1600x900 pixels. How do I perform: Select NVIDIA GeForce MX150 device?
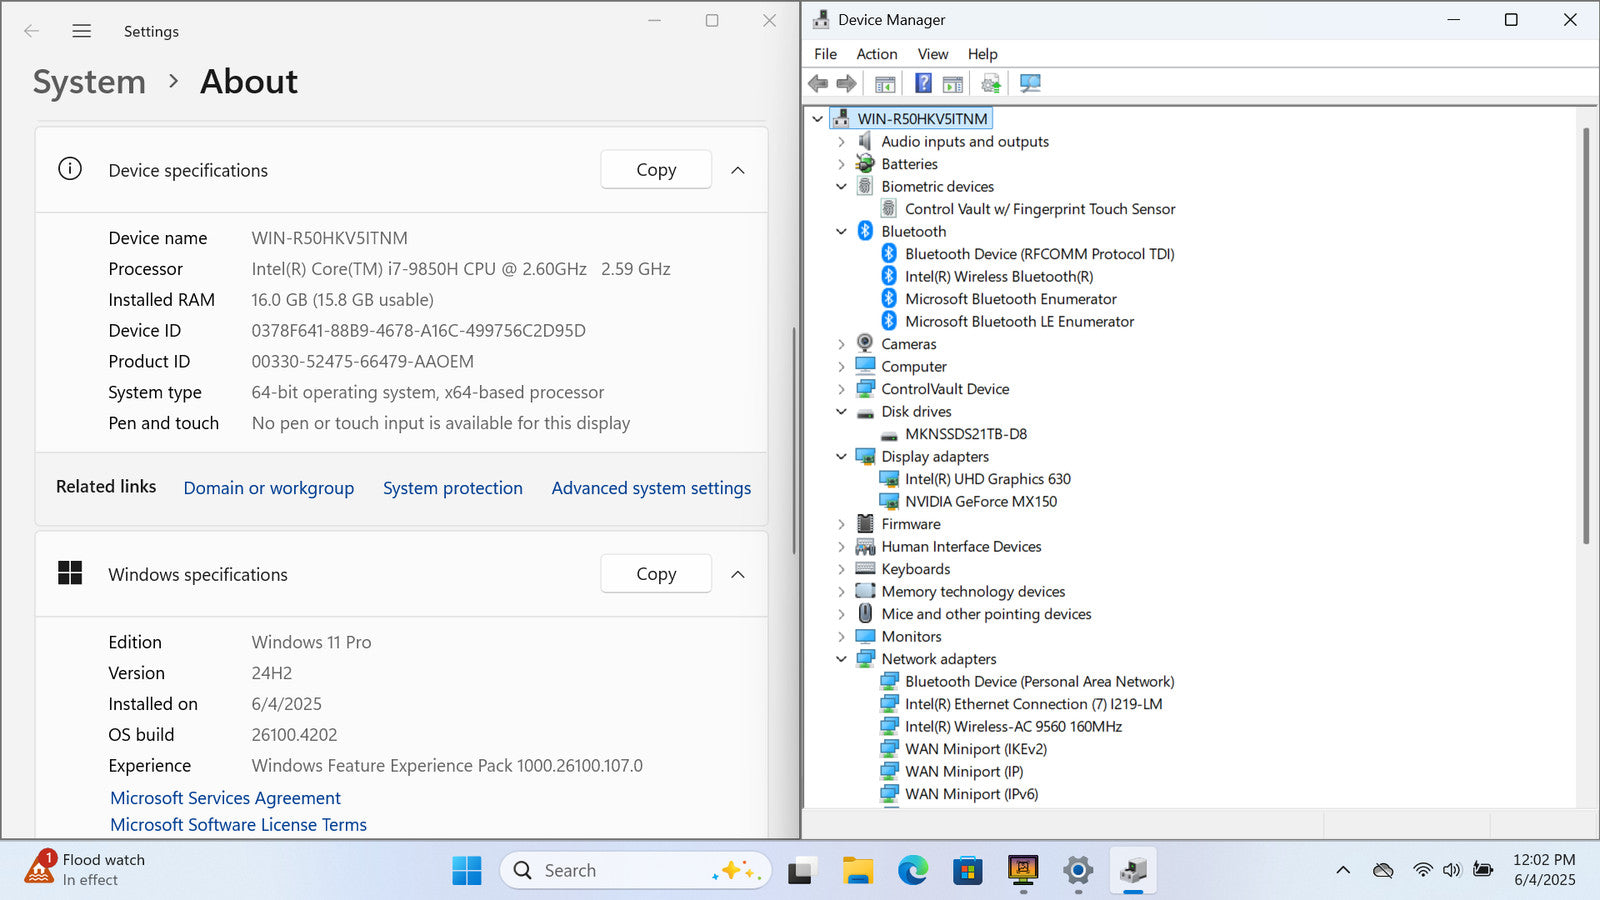click(x=981, y=502)
